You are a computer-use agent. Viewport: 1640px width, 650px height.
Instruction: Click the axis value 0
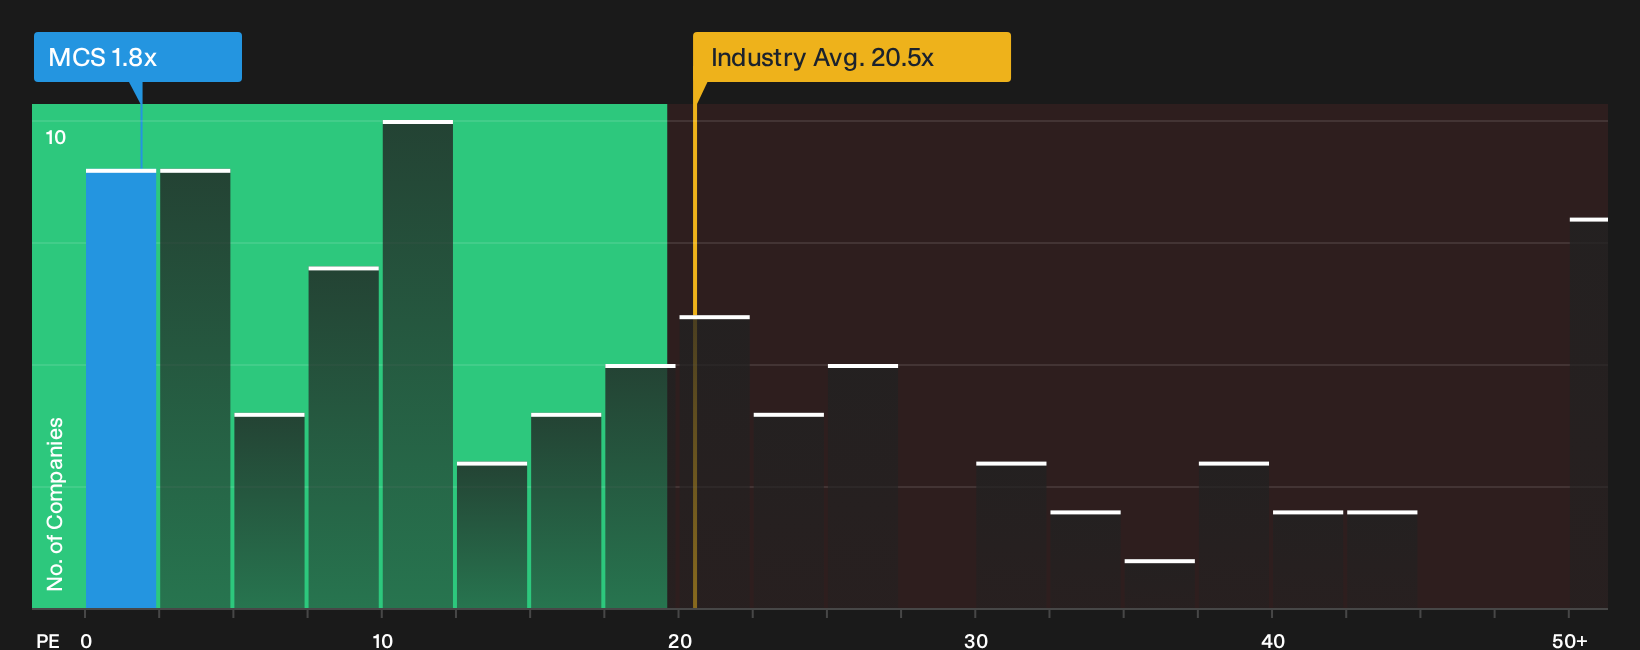point(86,640)
